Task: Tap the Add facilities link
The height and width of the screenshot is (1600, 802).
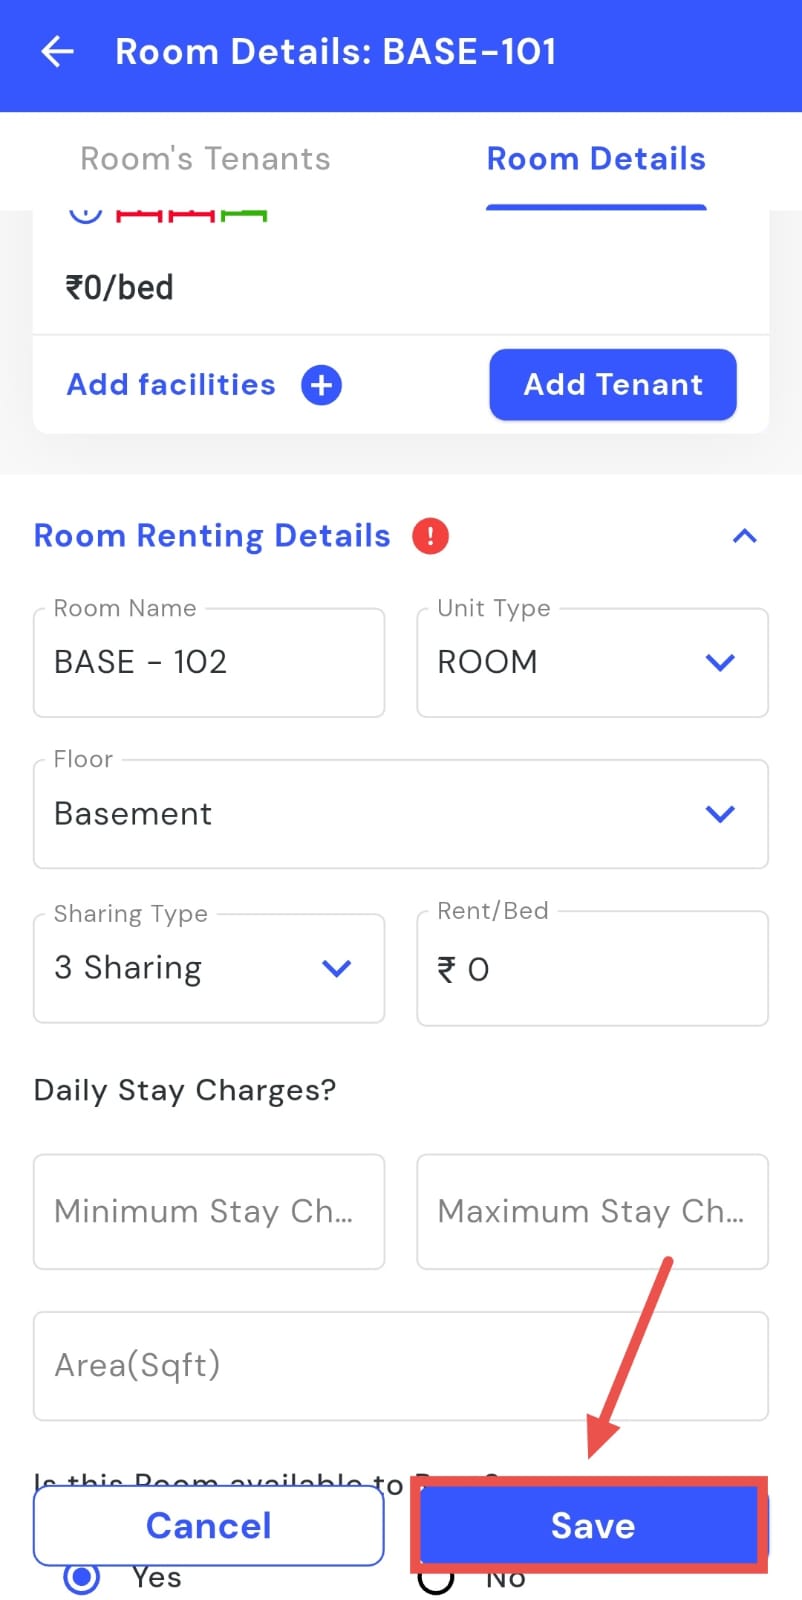Action: click(x=171, y=385)
